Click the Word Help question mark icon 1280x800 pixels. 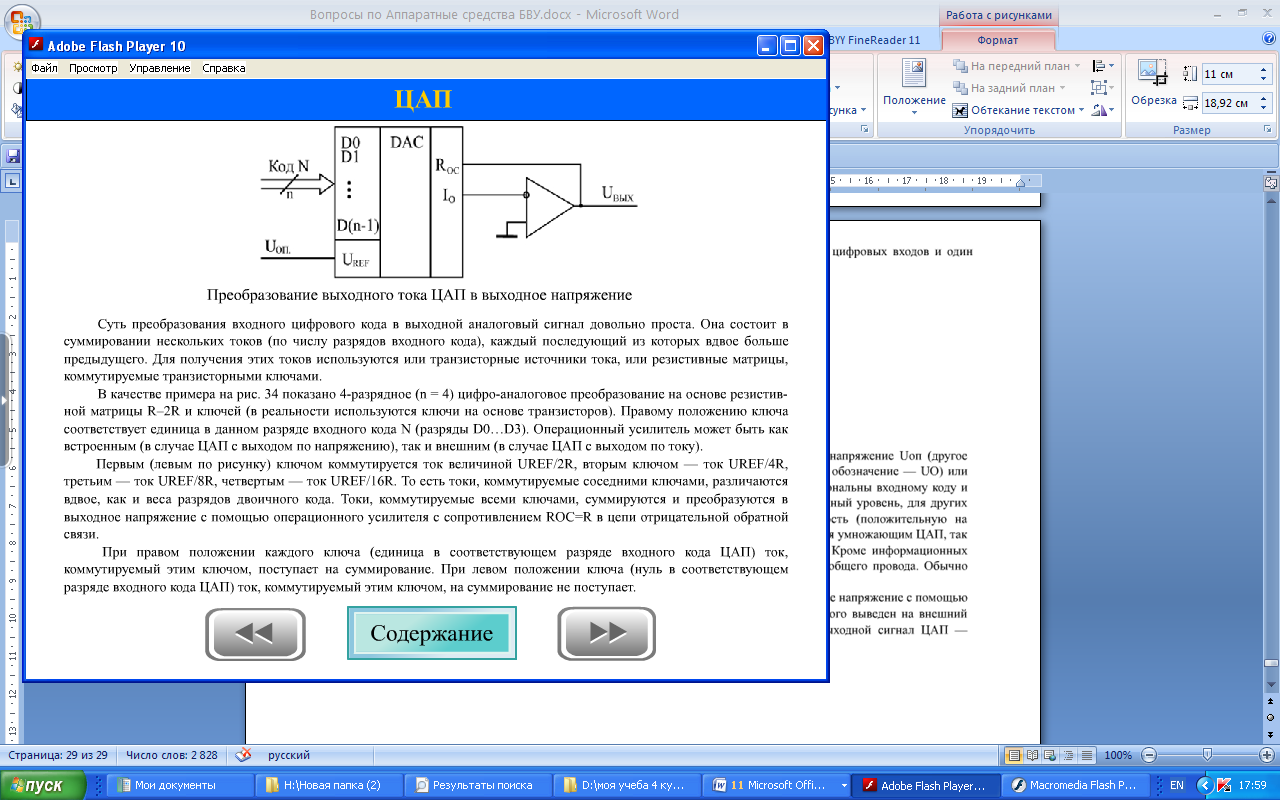pyautogui.click(x=1269, y=38)
